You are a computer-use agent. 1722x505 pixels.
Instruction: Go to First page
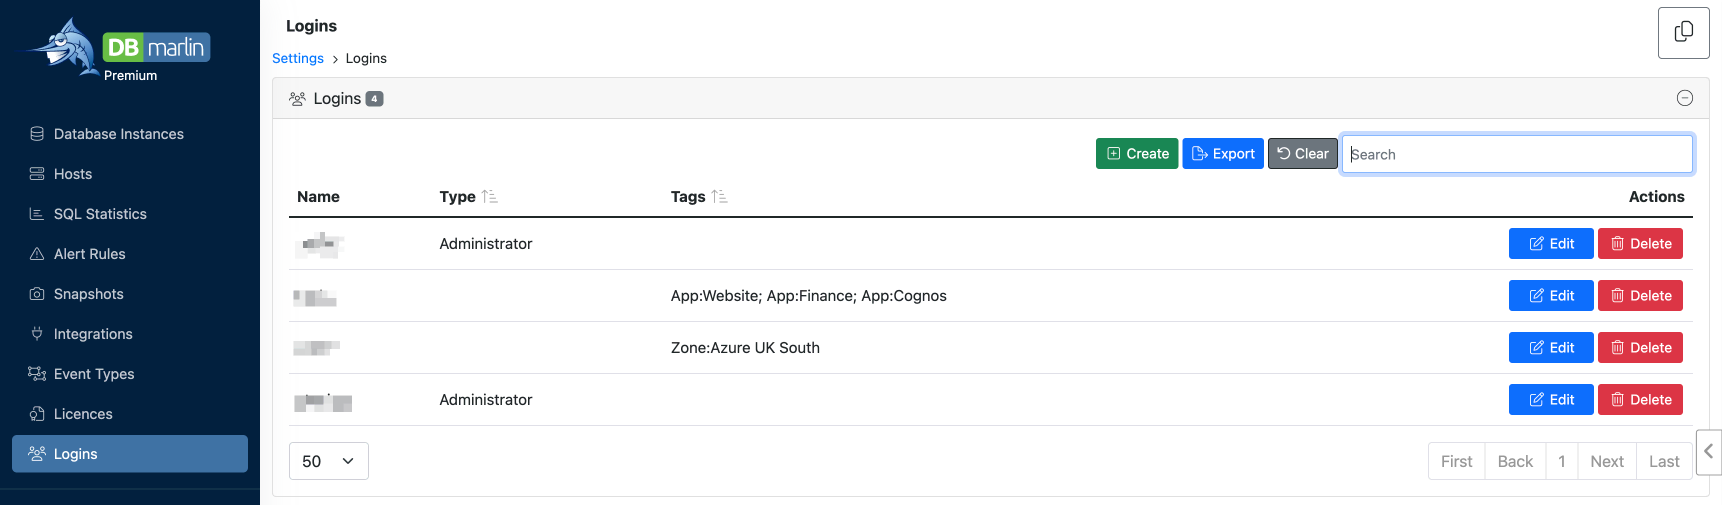coord(1456,461)
